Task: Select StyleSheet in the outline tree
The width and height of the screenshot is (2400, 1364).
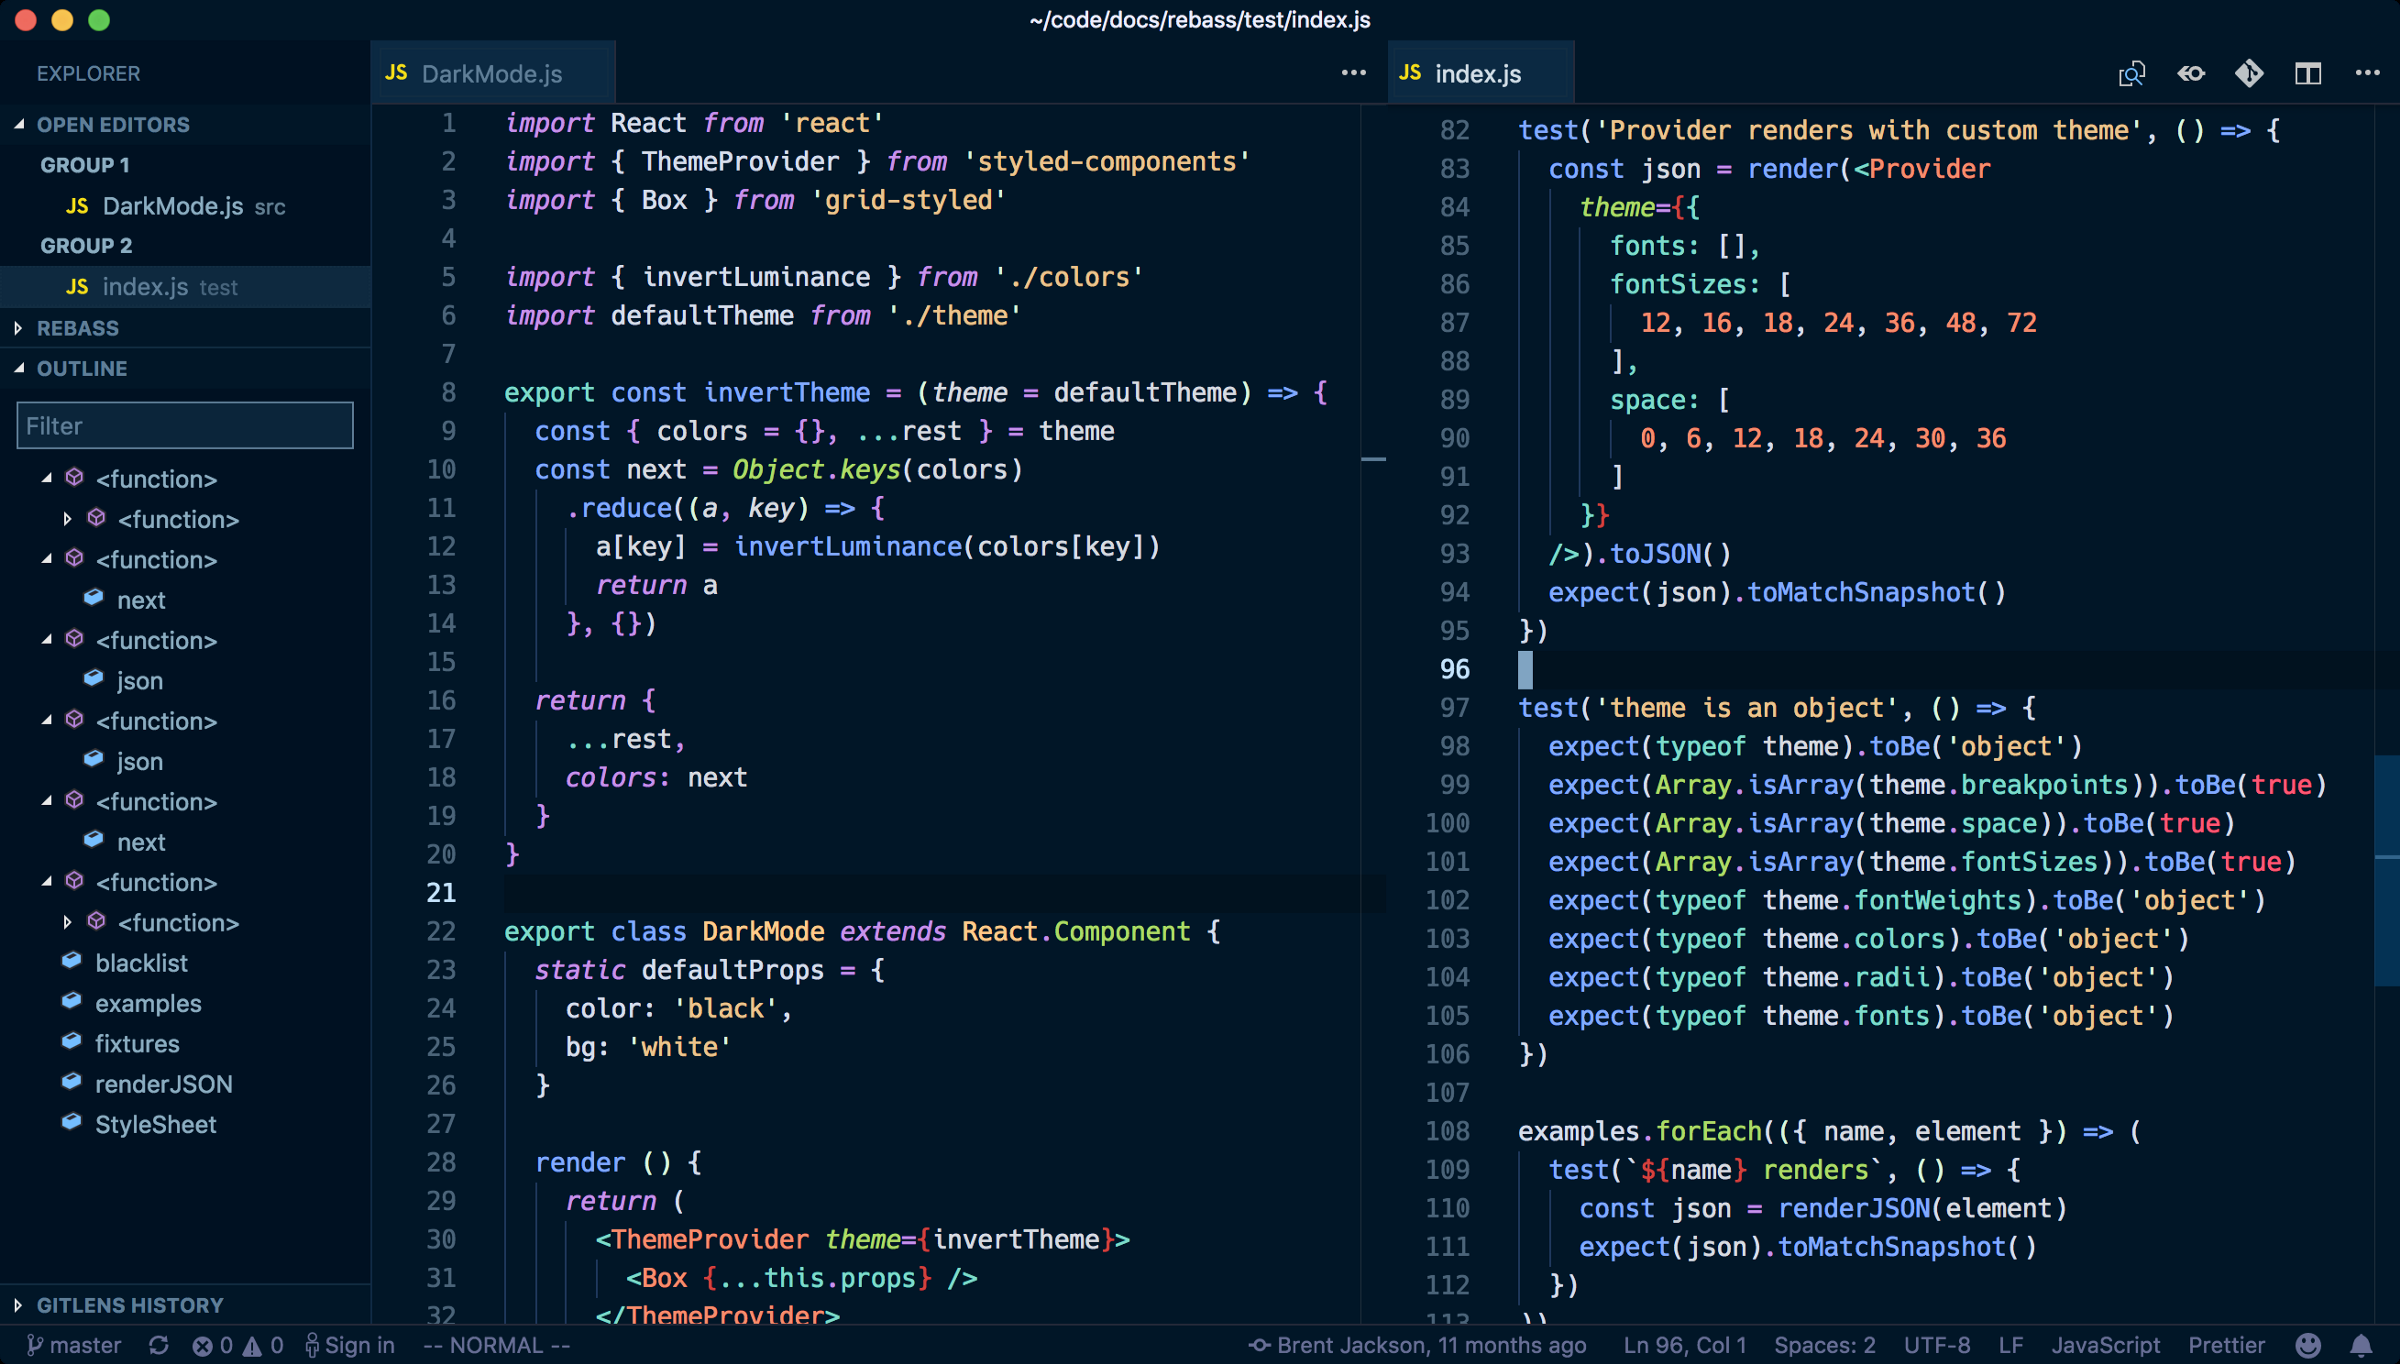Action: coord(155,1124)
